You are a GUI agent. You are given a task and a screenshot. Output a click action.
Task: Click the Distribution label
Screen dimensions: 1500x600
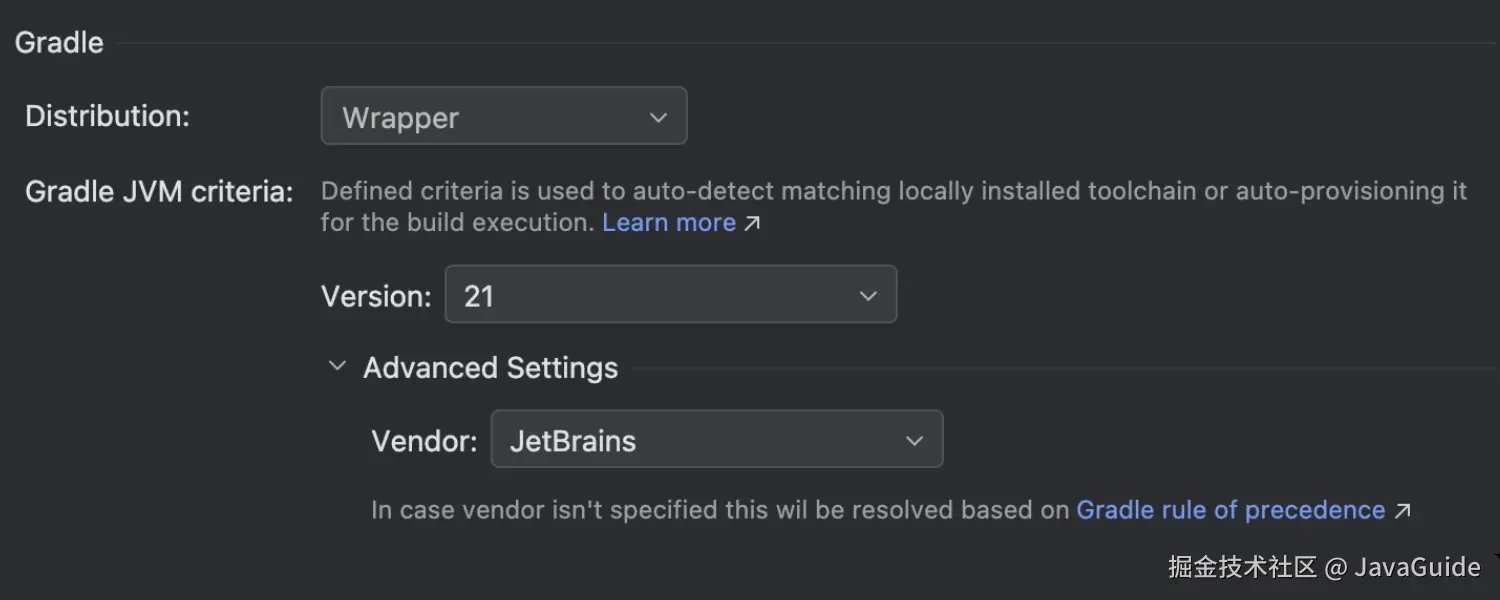(107, 116)
